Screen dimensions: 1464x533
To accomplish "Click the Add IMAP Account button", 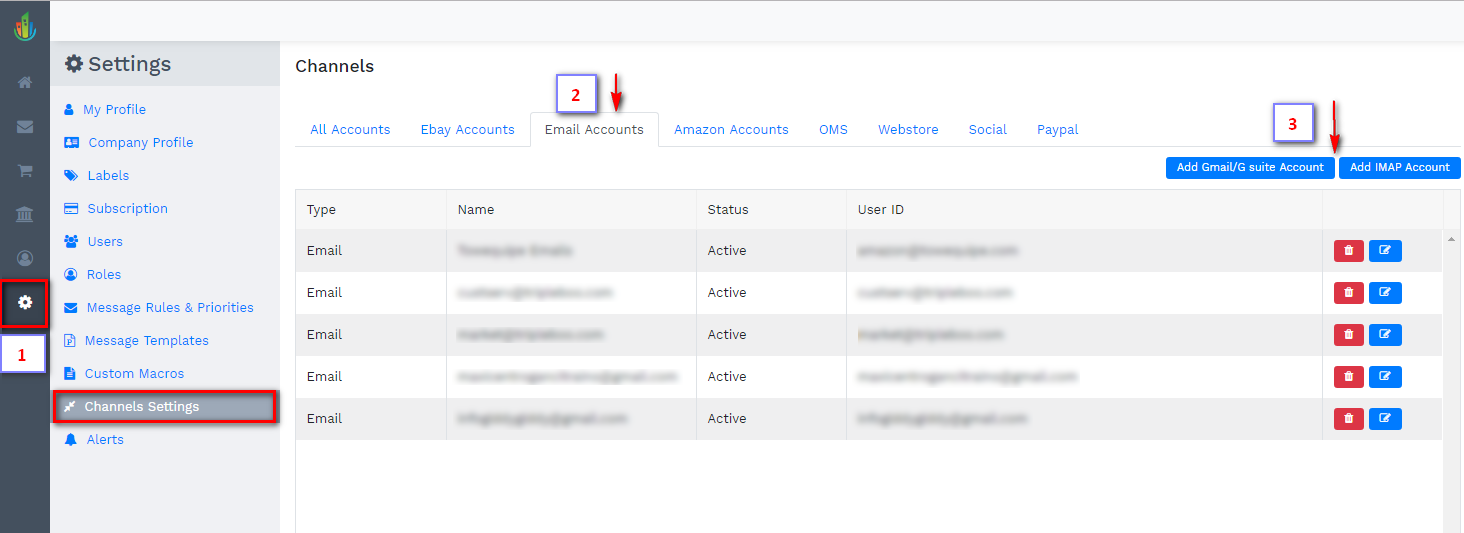I will point(1399,168).
